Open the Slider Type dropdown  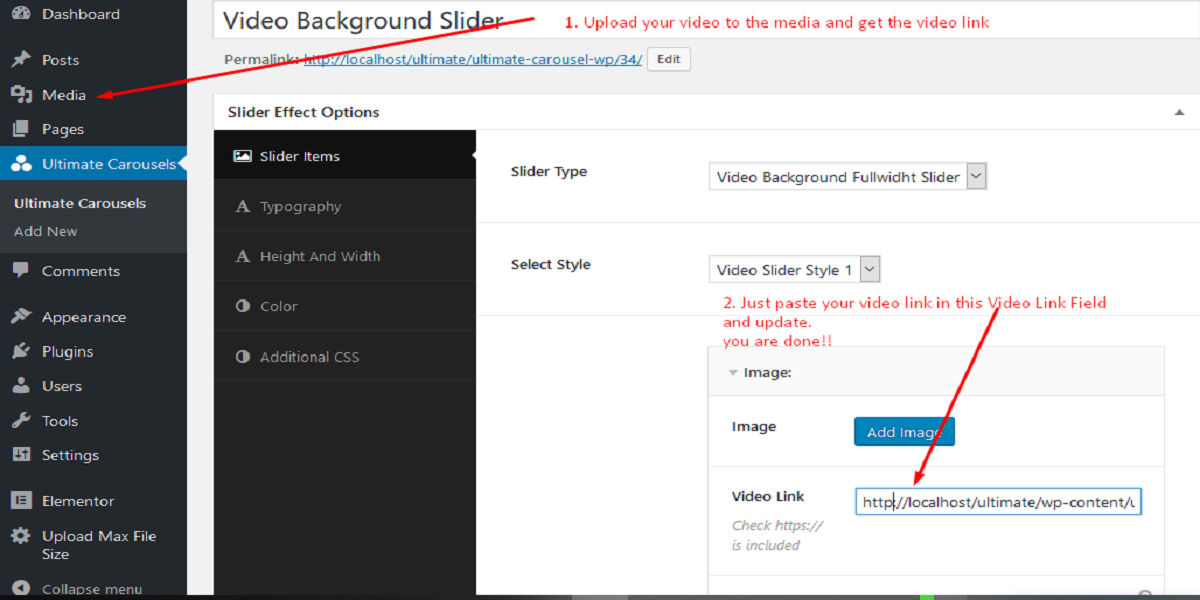point(848,177)
